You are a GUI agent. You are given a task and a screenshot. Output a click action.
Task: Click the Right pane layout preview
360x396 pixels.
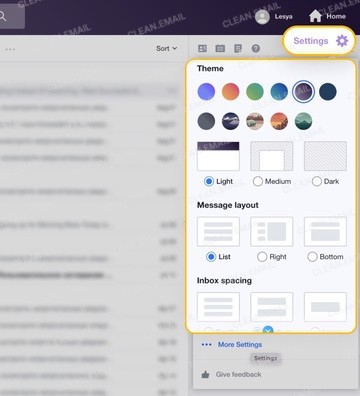(x=272, y=232)
